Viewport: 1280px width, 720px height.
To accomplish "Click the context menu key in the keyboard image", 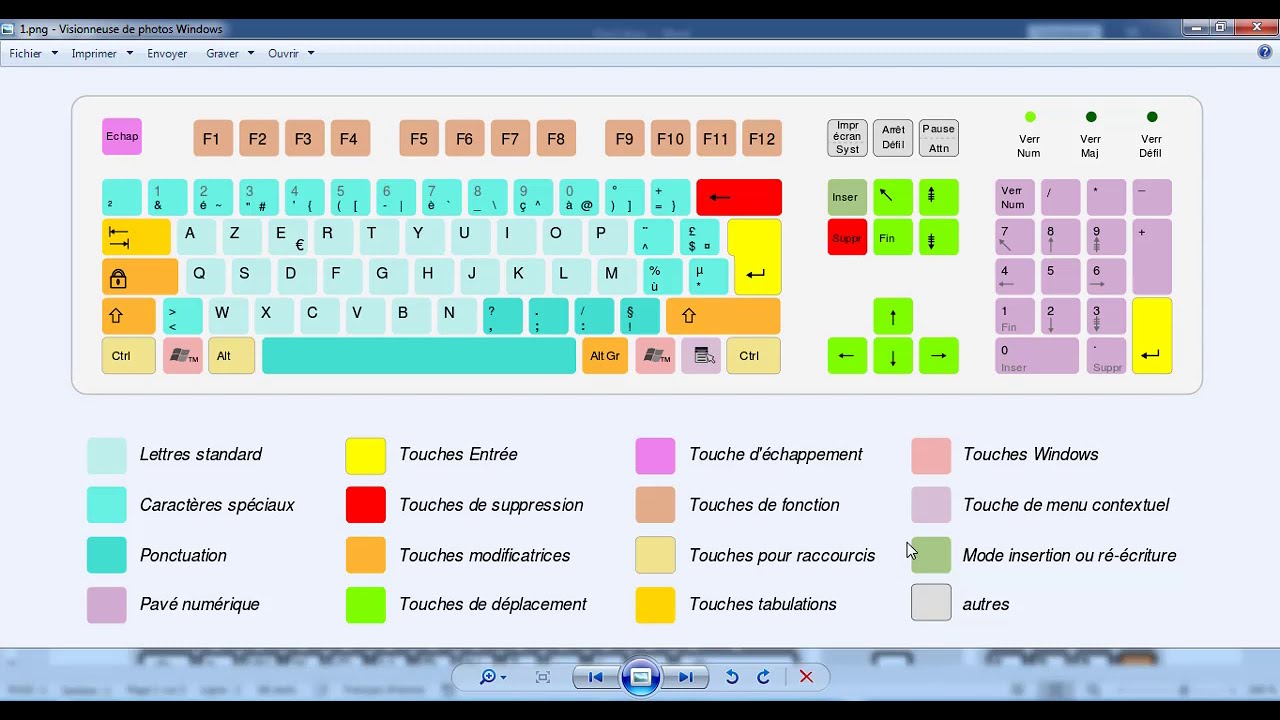I will click(x=701, y=356).
